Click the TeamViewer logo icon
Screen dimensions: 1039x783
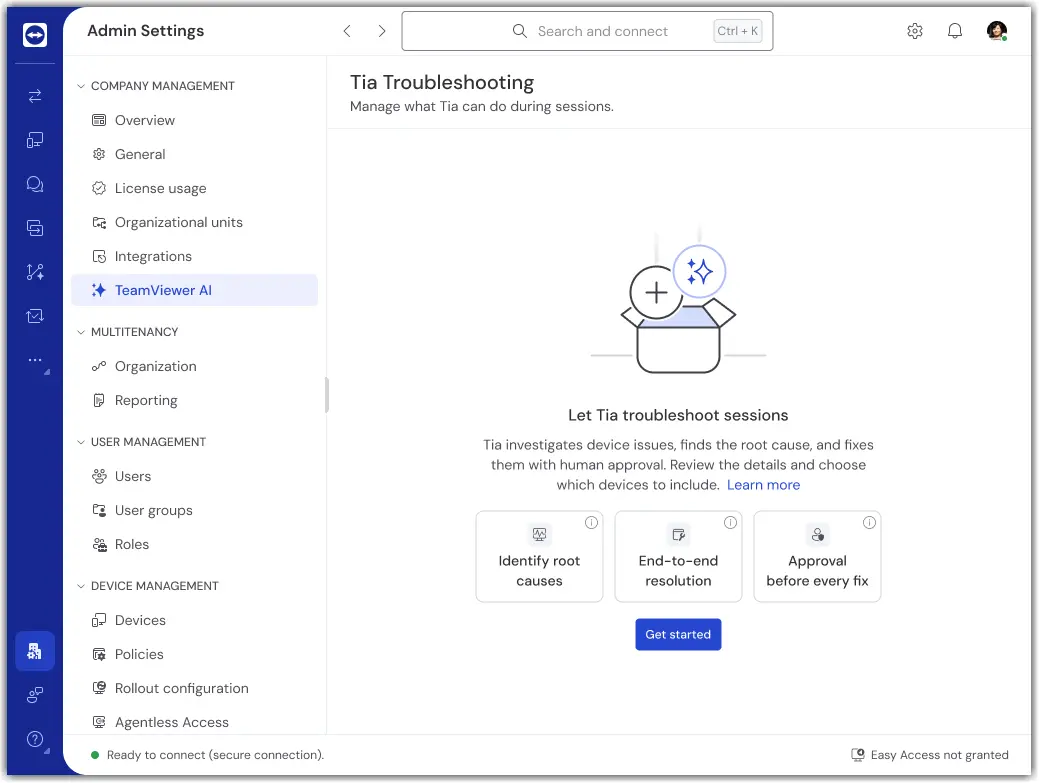34,34
